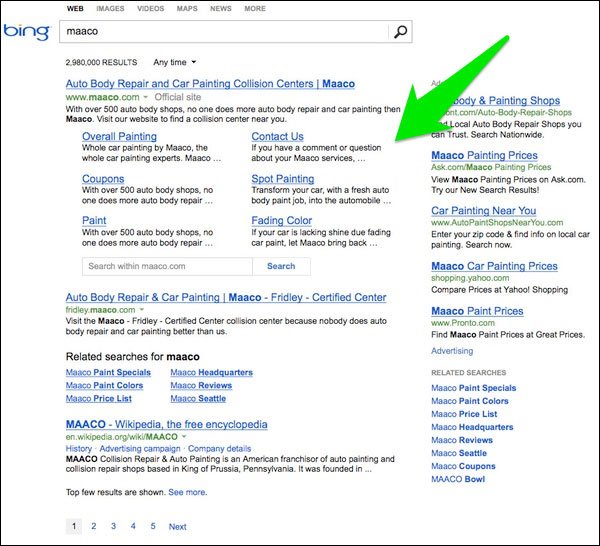
Task: Expand the arrow next to www.maaco.com
Action: pyautogui.click(x=145, y=97)
